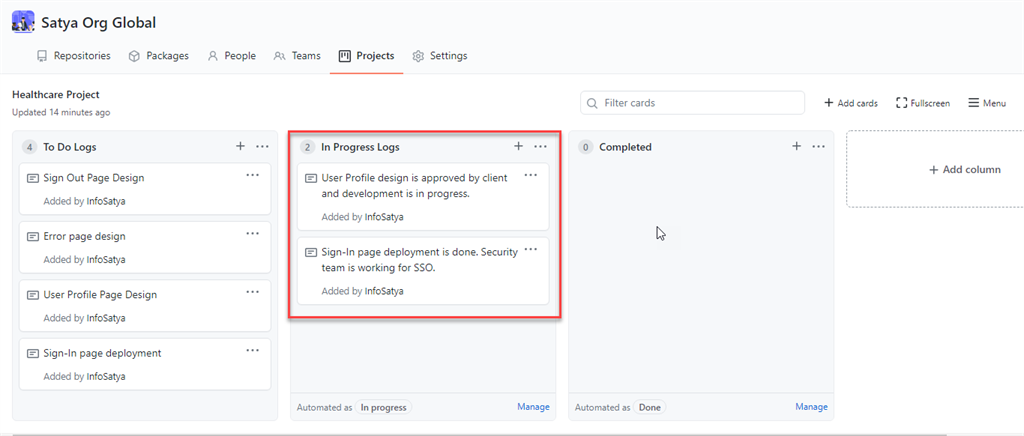Image resolution: width=1024 pixels, height=436 pixels.
Task: Add card to In Progress Logs column
Action: click(518, 146)
